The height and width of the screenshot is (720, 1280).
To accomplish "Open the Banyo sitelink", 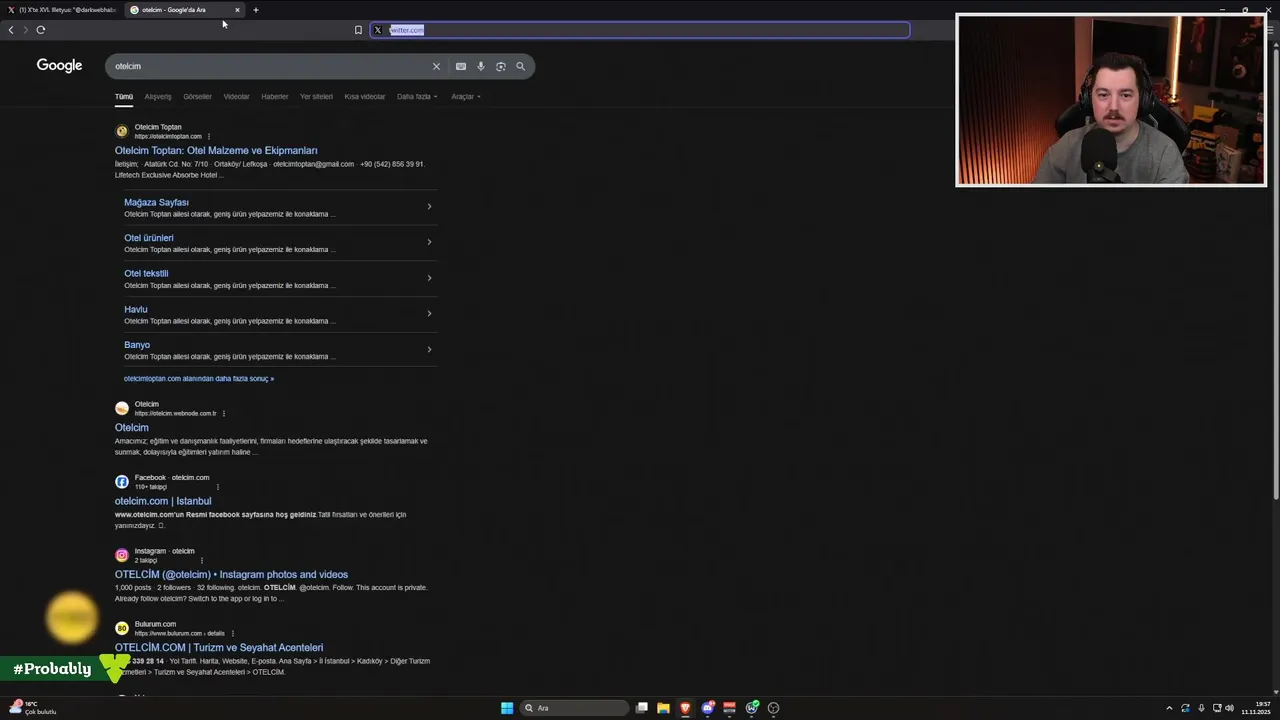I will 137,345.
